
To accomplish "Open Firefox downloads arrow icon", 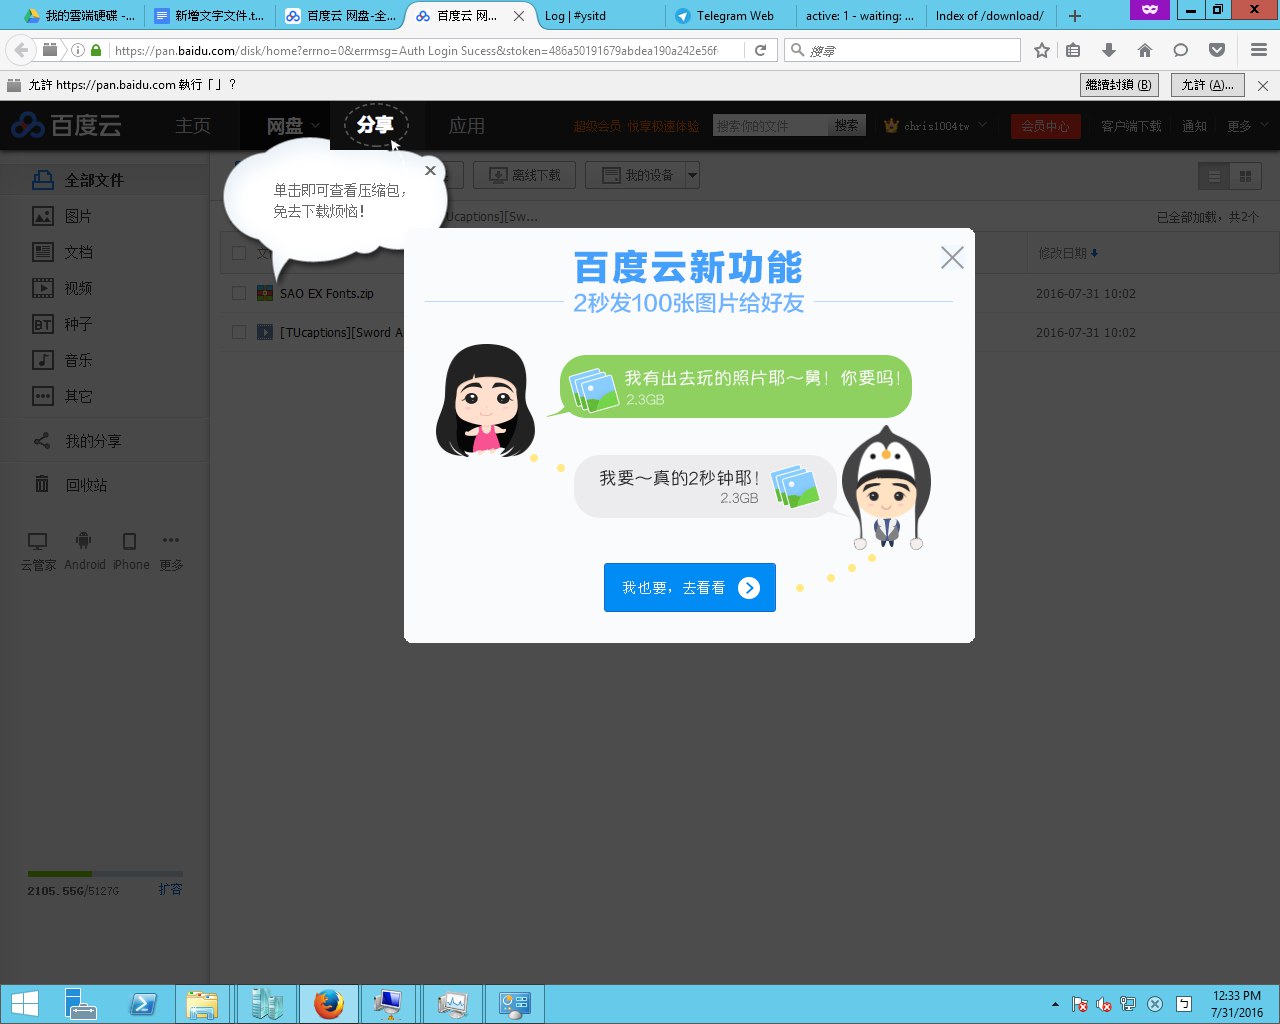I will [x=1108, y=50].
